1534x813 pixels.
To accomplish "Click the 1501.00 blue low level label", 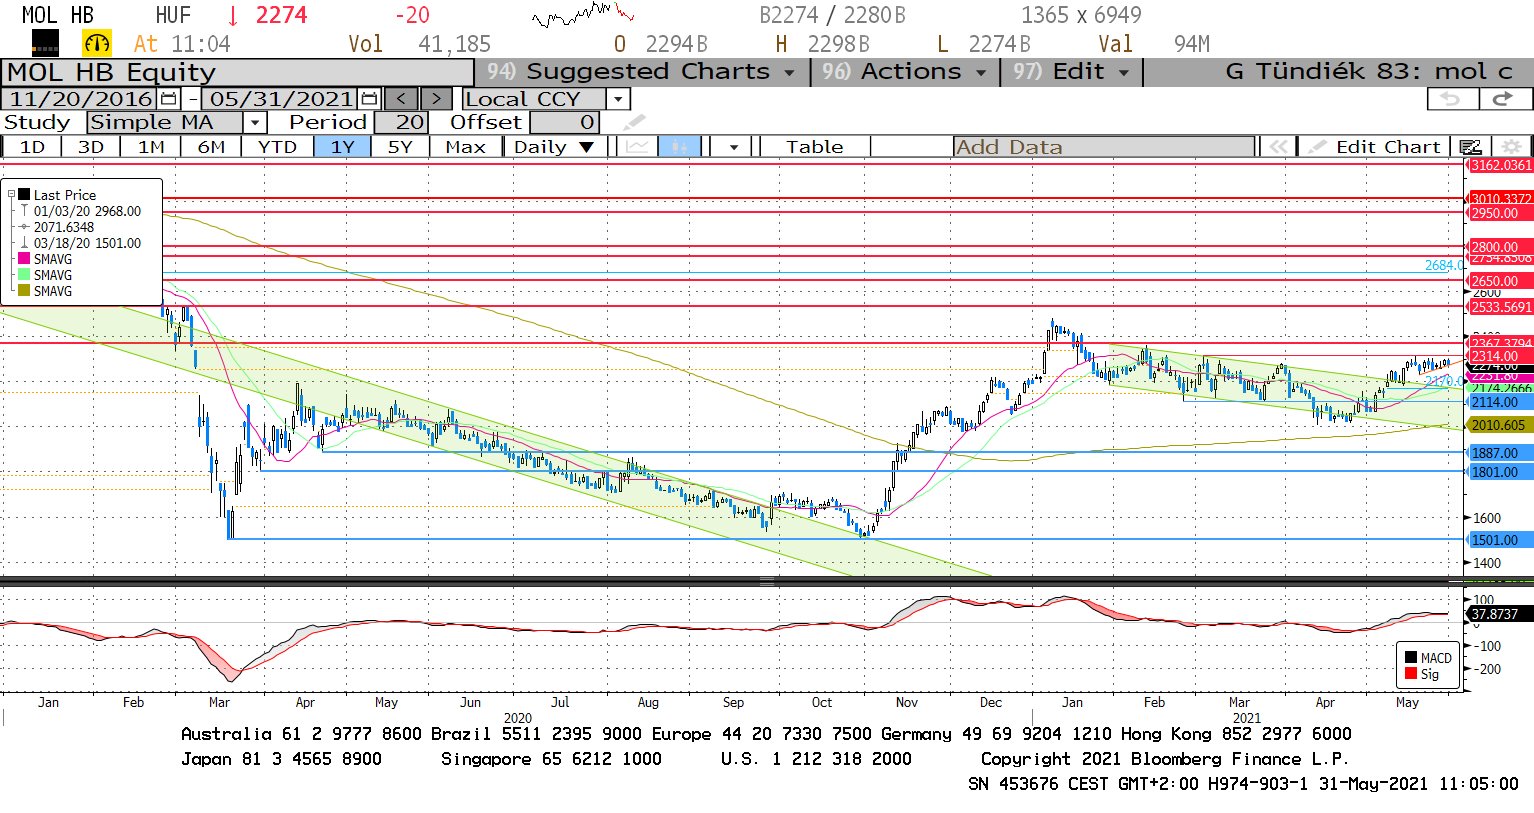I will point(1500,540).
